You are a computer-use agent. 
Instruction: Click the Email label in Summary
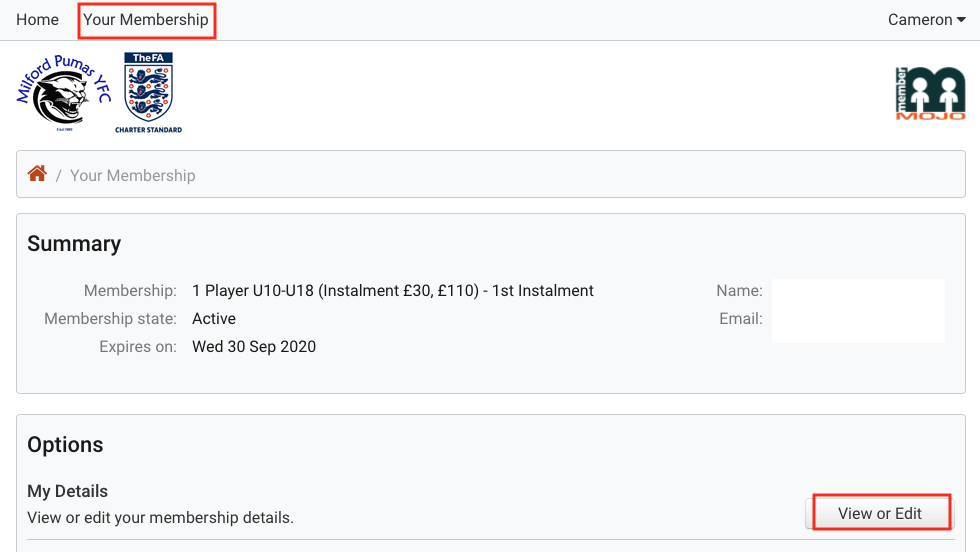(741, 319)
